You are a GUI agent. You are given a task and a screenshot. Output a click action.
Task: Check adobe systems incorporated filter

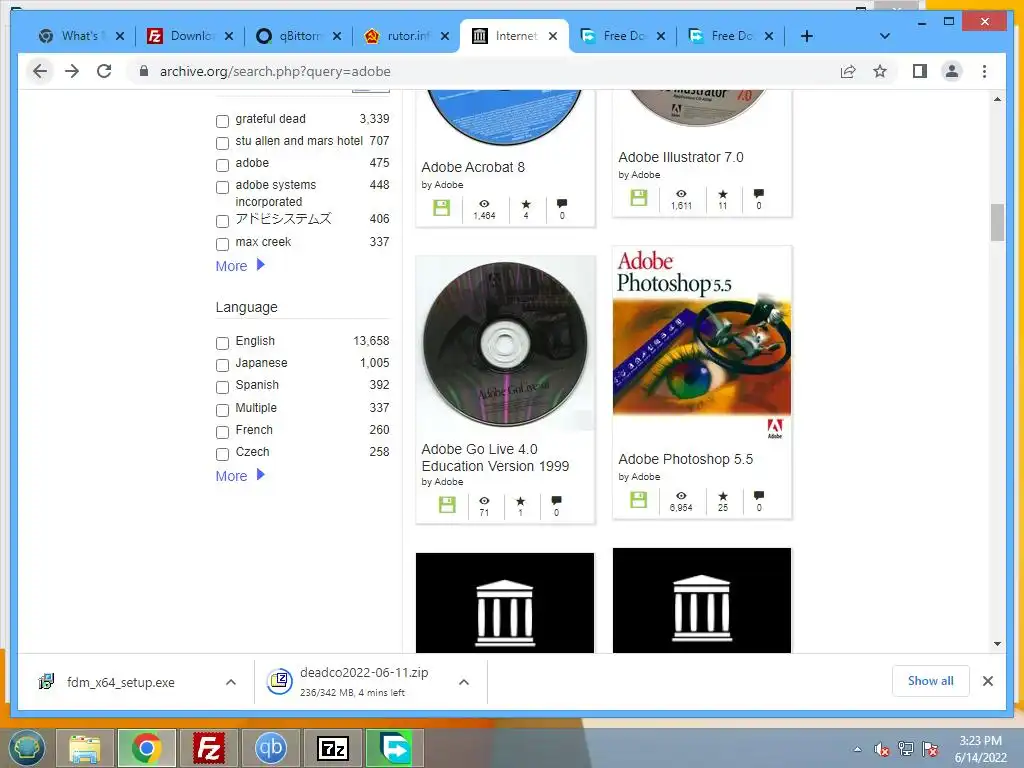click(x=223, y=187)
